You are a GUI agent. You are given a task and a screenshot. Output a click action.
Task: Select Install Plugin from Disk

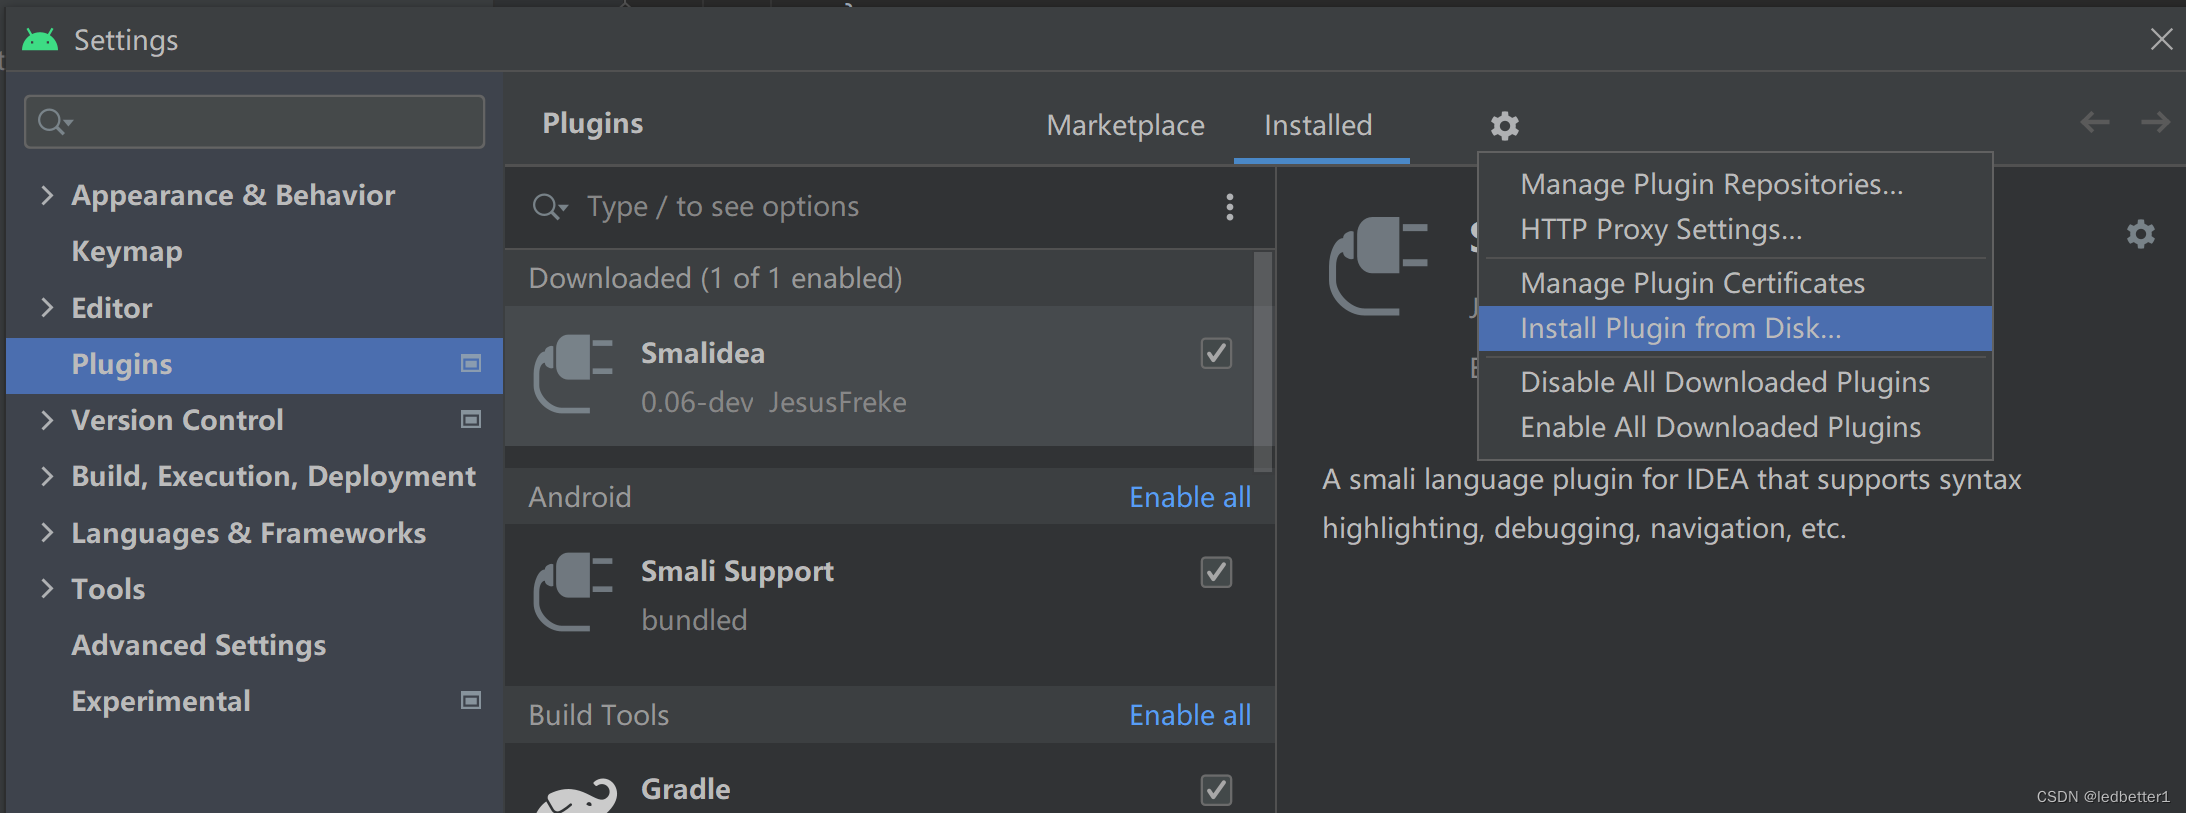pos(1735,328)
